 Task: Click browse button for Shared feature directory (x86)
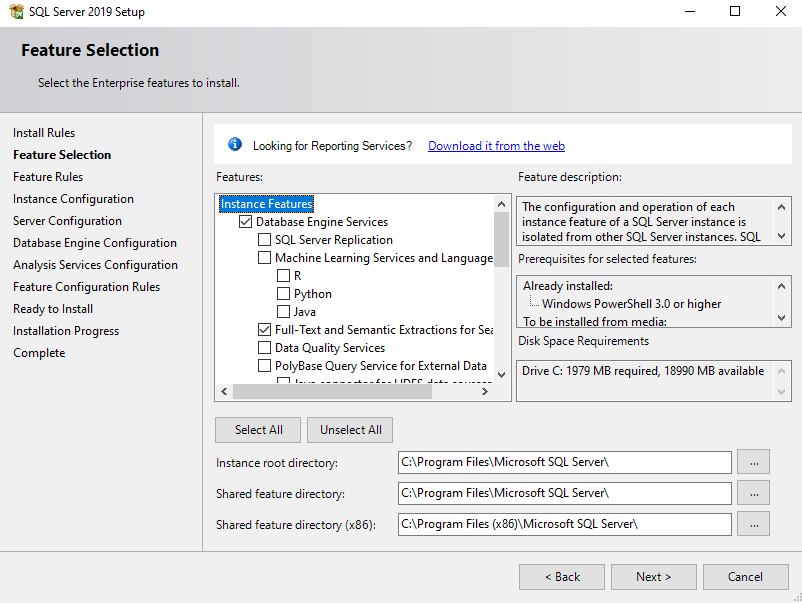pos(753,524)
